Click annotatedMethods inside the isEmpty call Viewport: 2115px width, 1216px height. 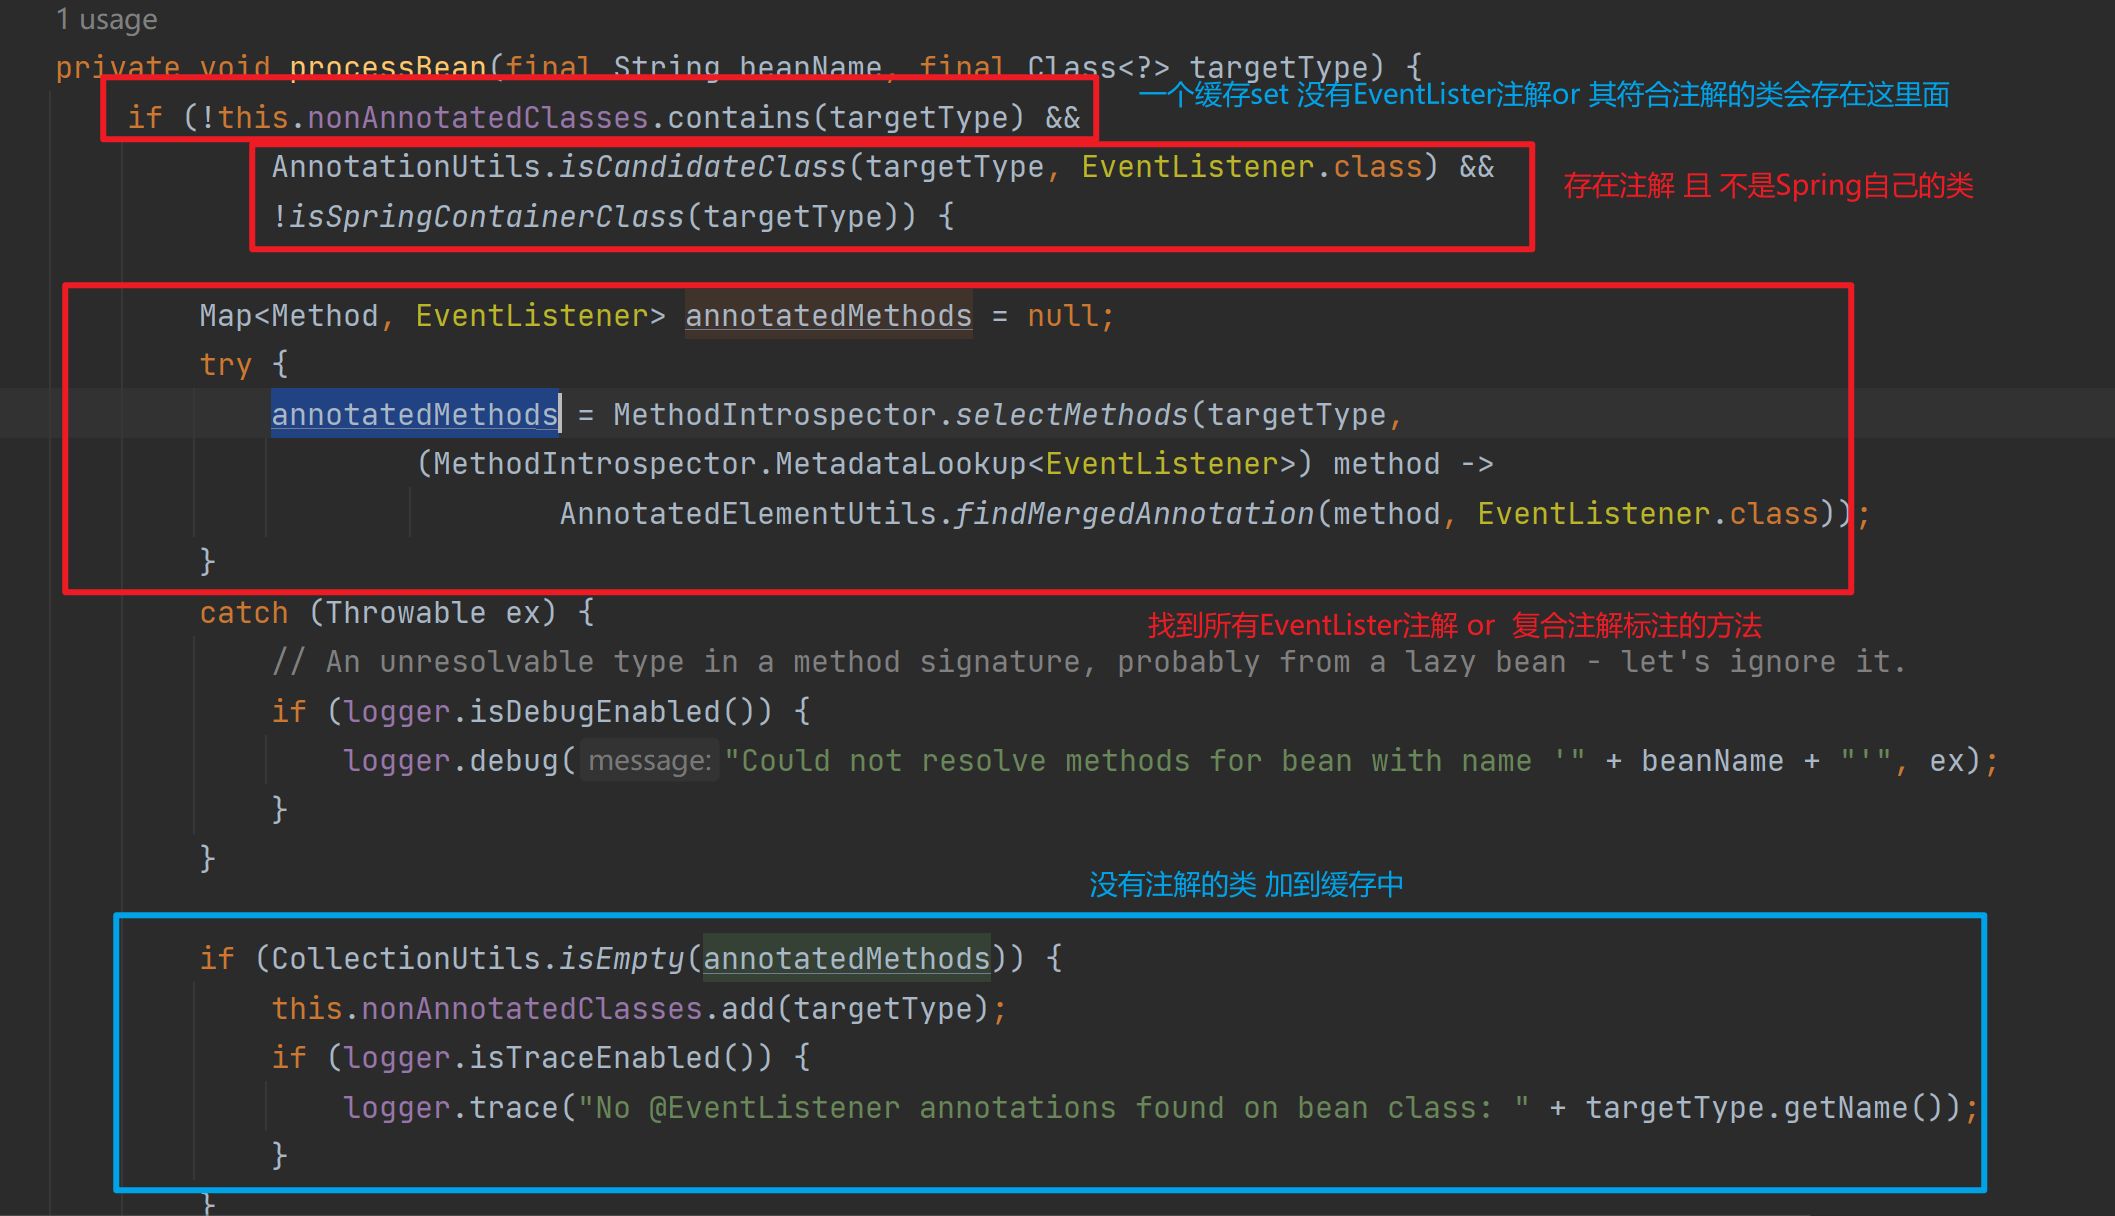click(x=847, y=959)
